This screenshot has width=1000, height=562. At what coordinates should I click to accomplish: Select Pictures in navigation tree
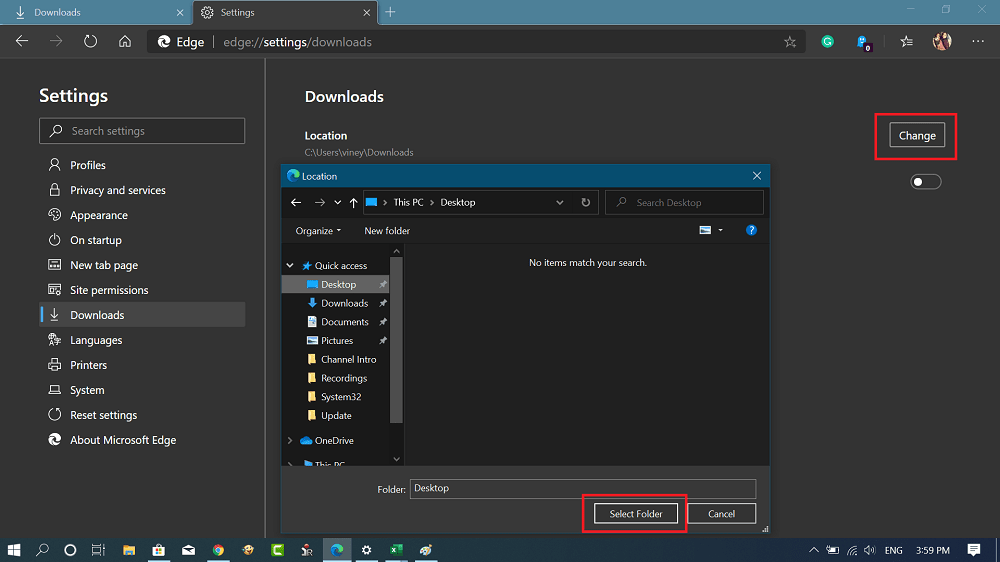point(335,341)
